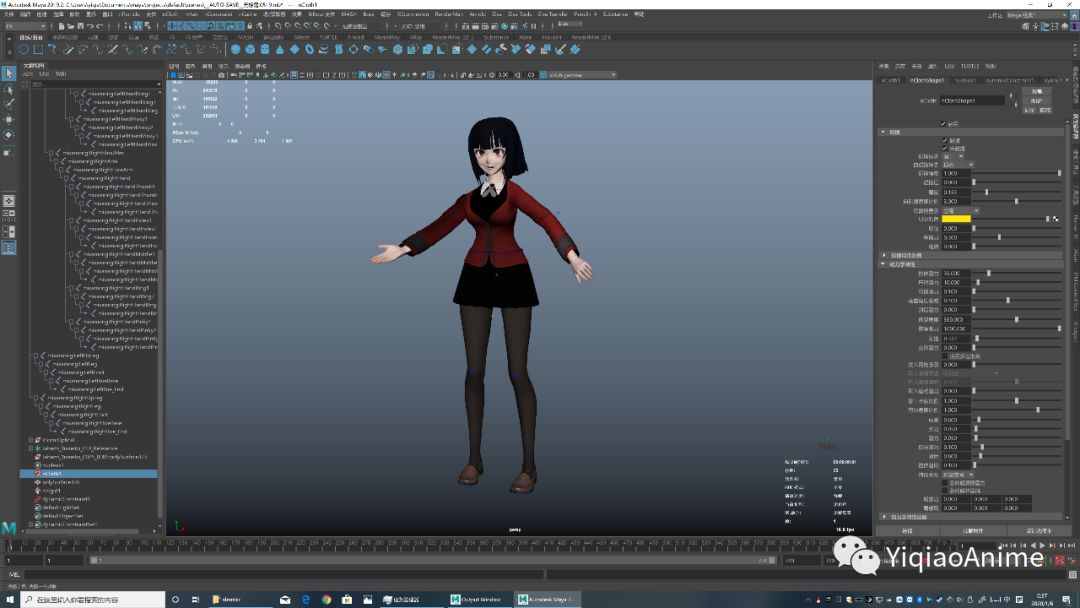Open the FX menu set dropdown
The width and height of the screenshot is (1080, 608).
(x=25, y=26)
